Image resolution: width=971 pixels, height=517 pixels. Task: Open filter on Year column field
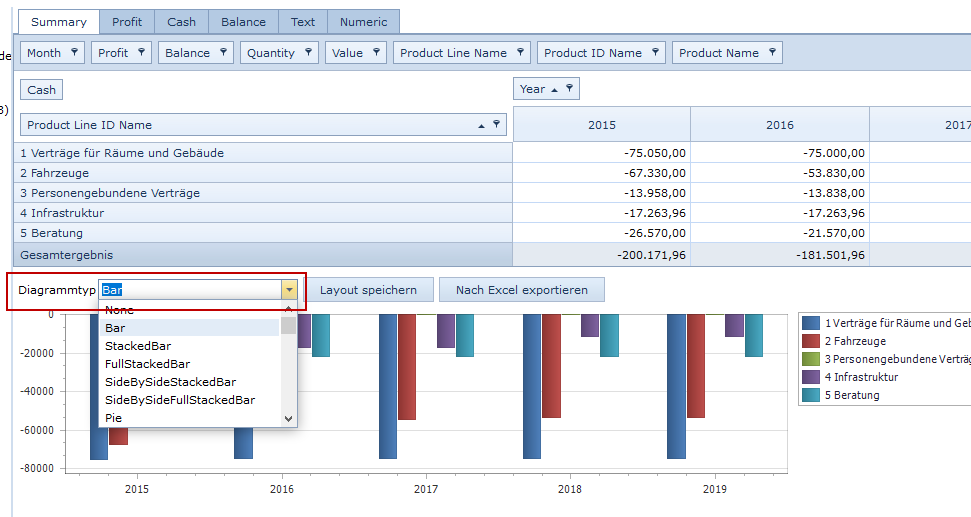(569, 89)
